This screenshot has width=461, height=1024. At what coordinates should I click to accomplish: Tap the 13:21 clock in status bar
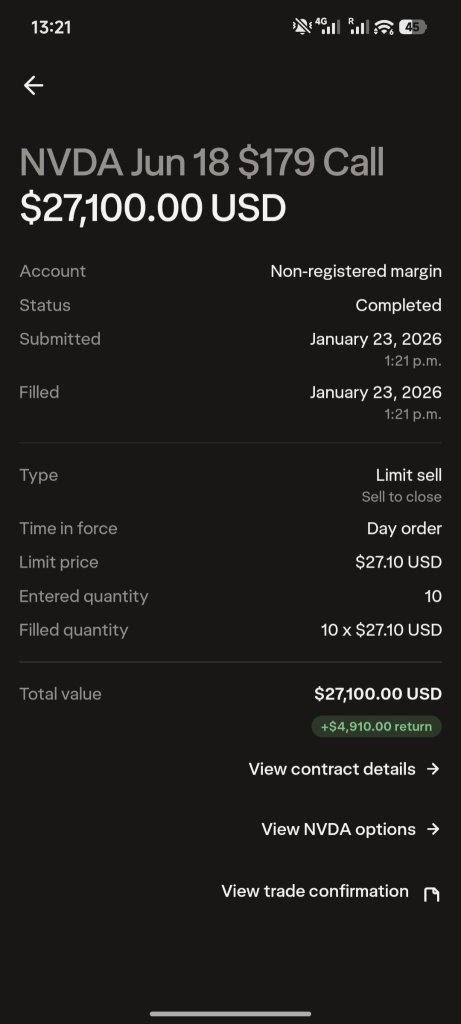click(51, 27)
